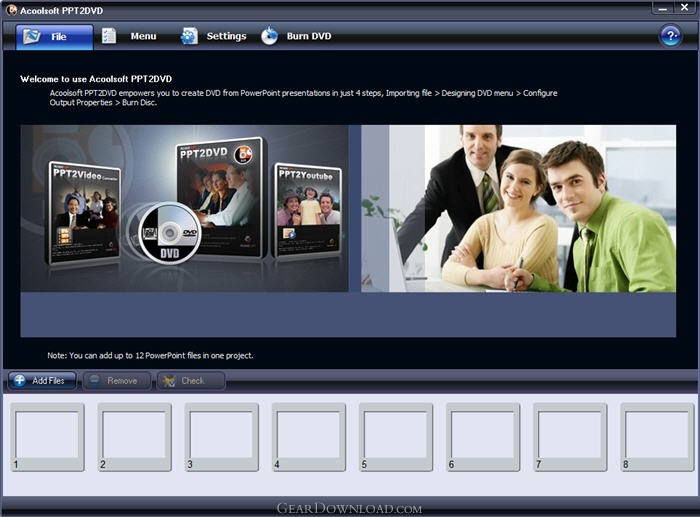Click the Acoolsoft PPT2DVD title bar app icon
Image resolution: width=700 pixels, height=517 pixels.
pyautogui.click(x=11, y=10)
